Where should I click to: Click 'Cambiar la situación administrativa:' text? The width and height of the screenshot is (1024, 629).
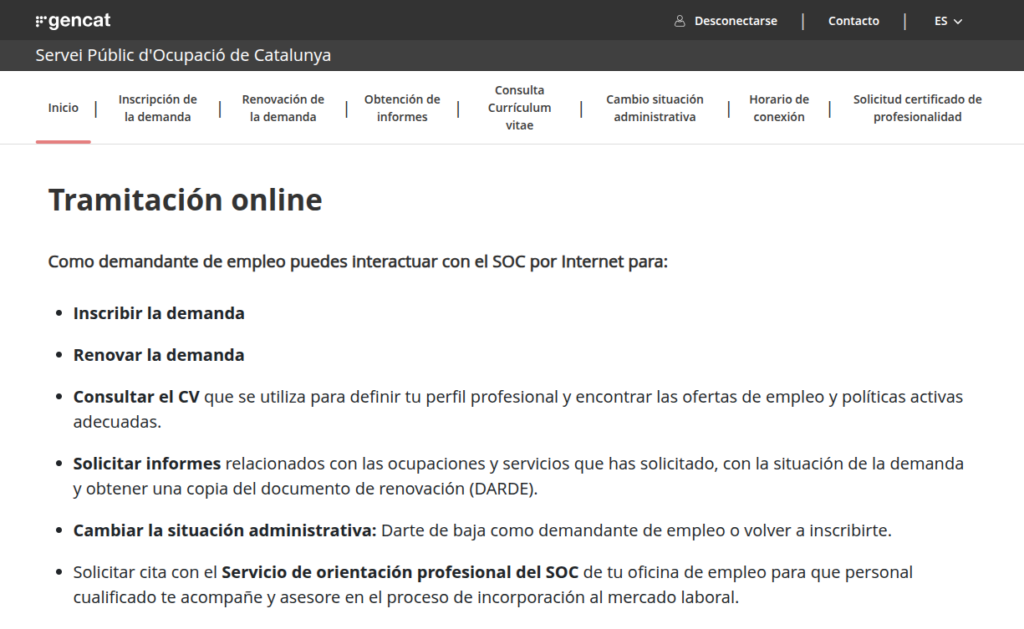(225, 530)
